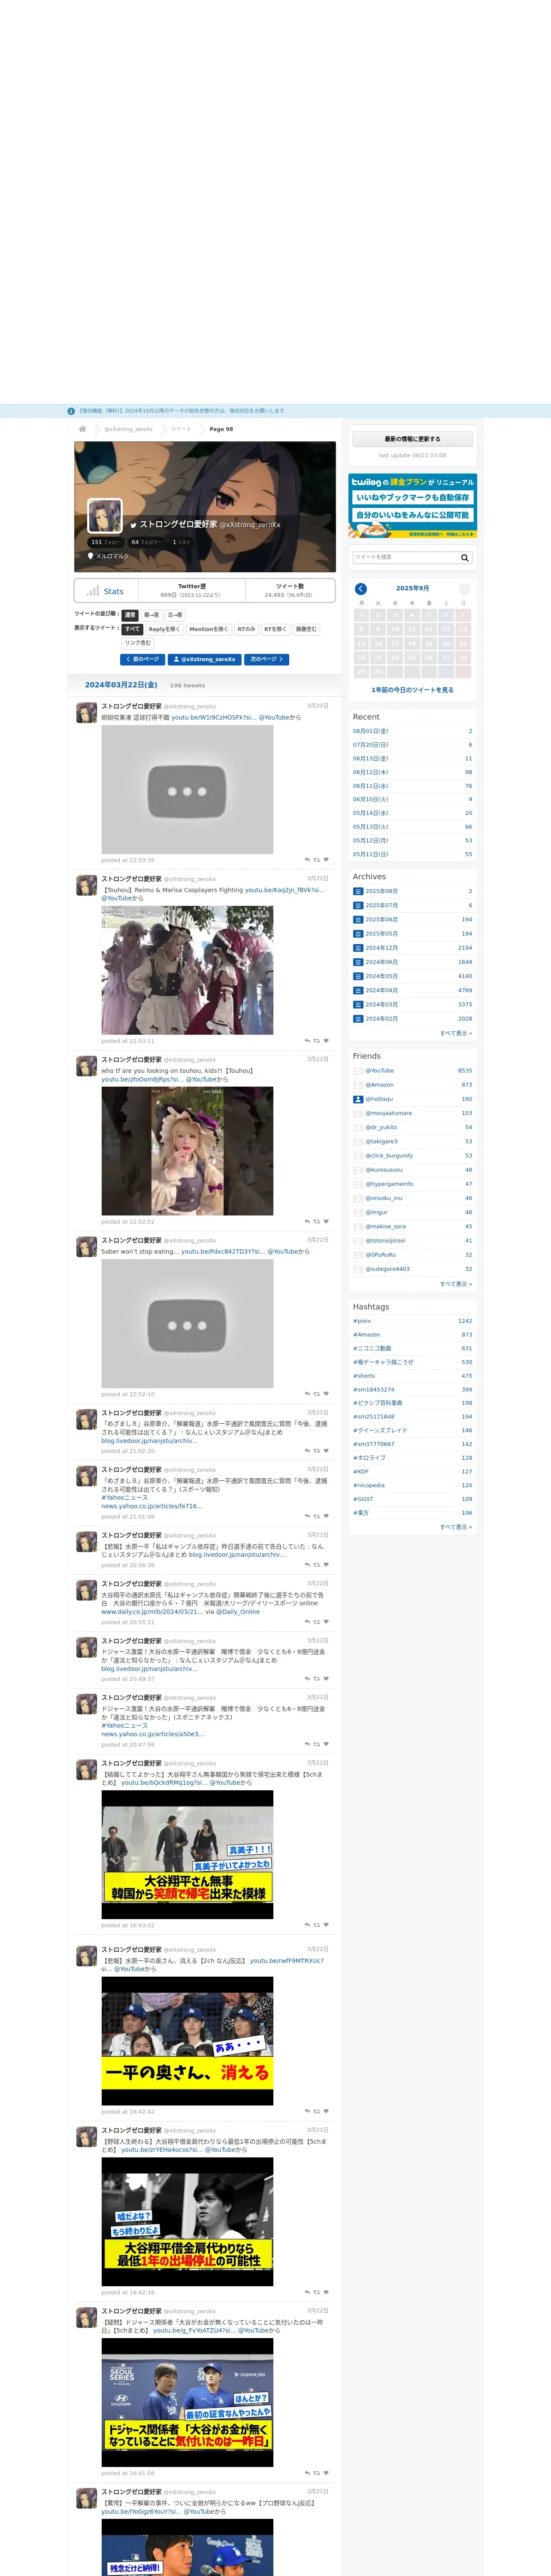The image size is (551, 2576).
Task: Open the @moujaatumare friend link
Action: click(x=388, y=1113)
